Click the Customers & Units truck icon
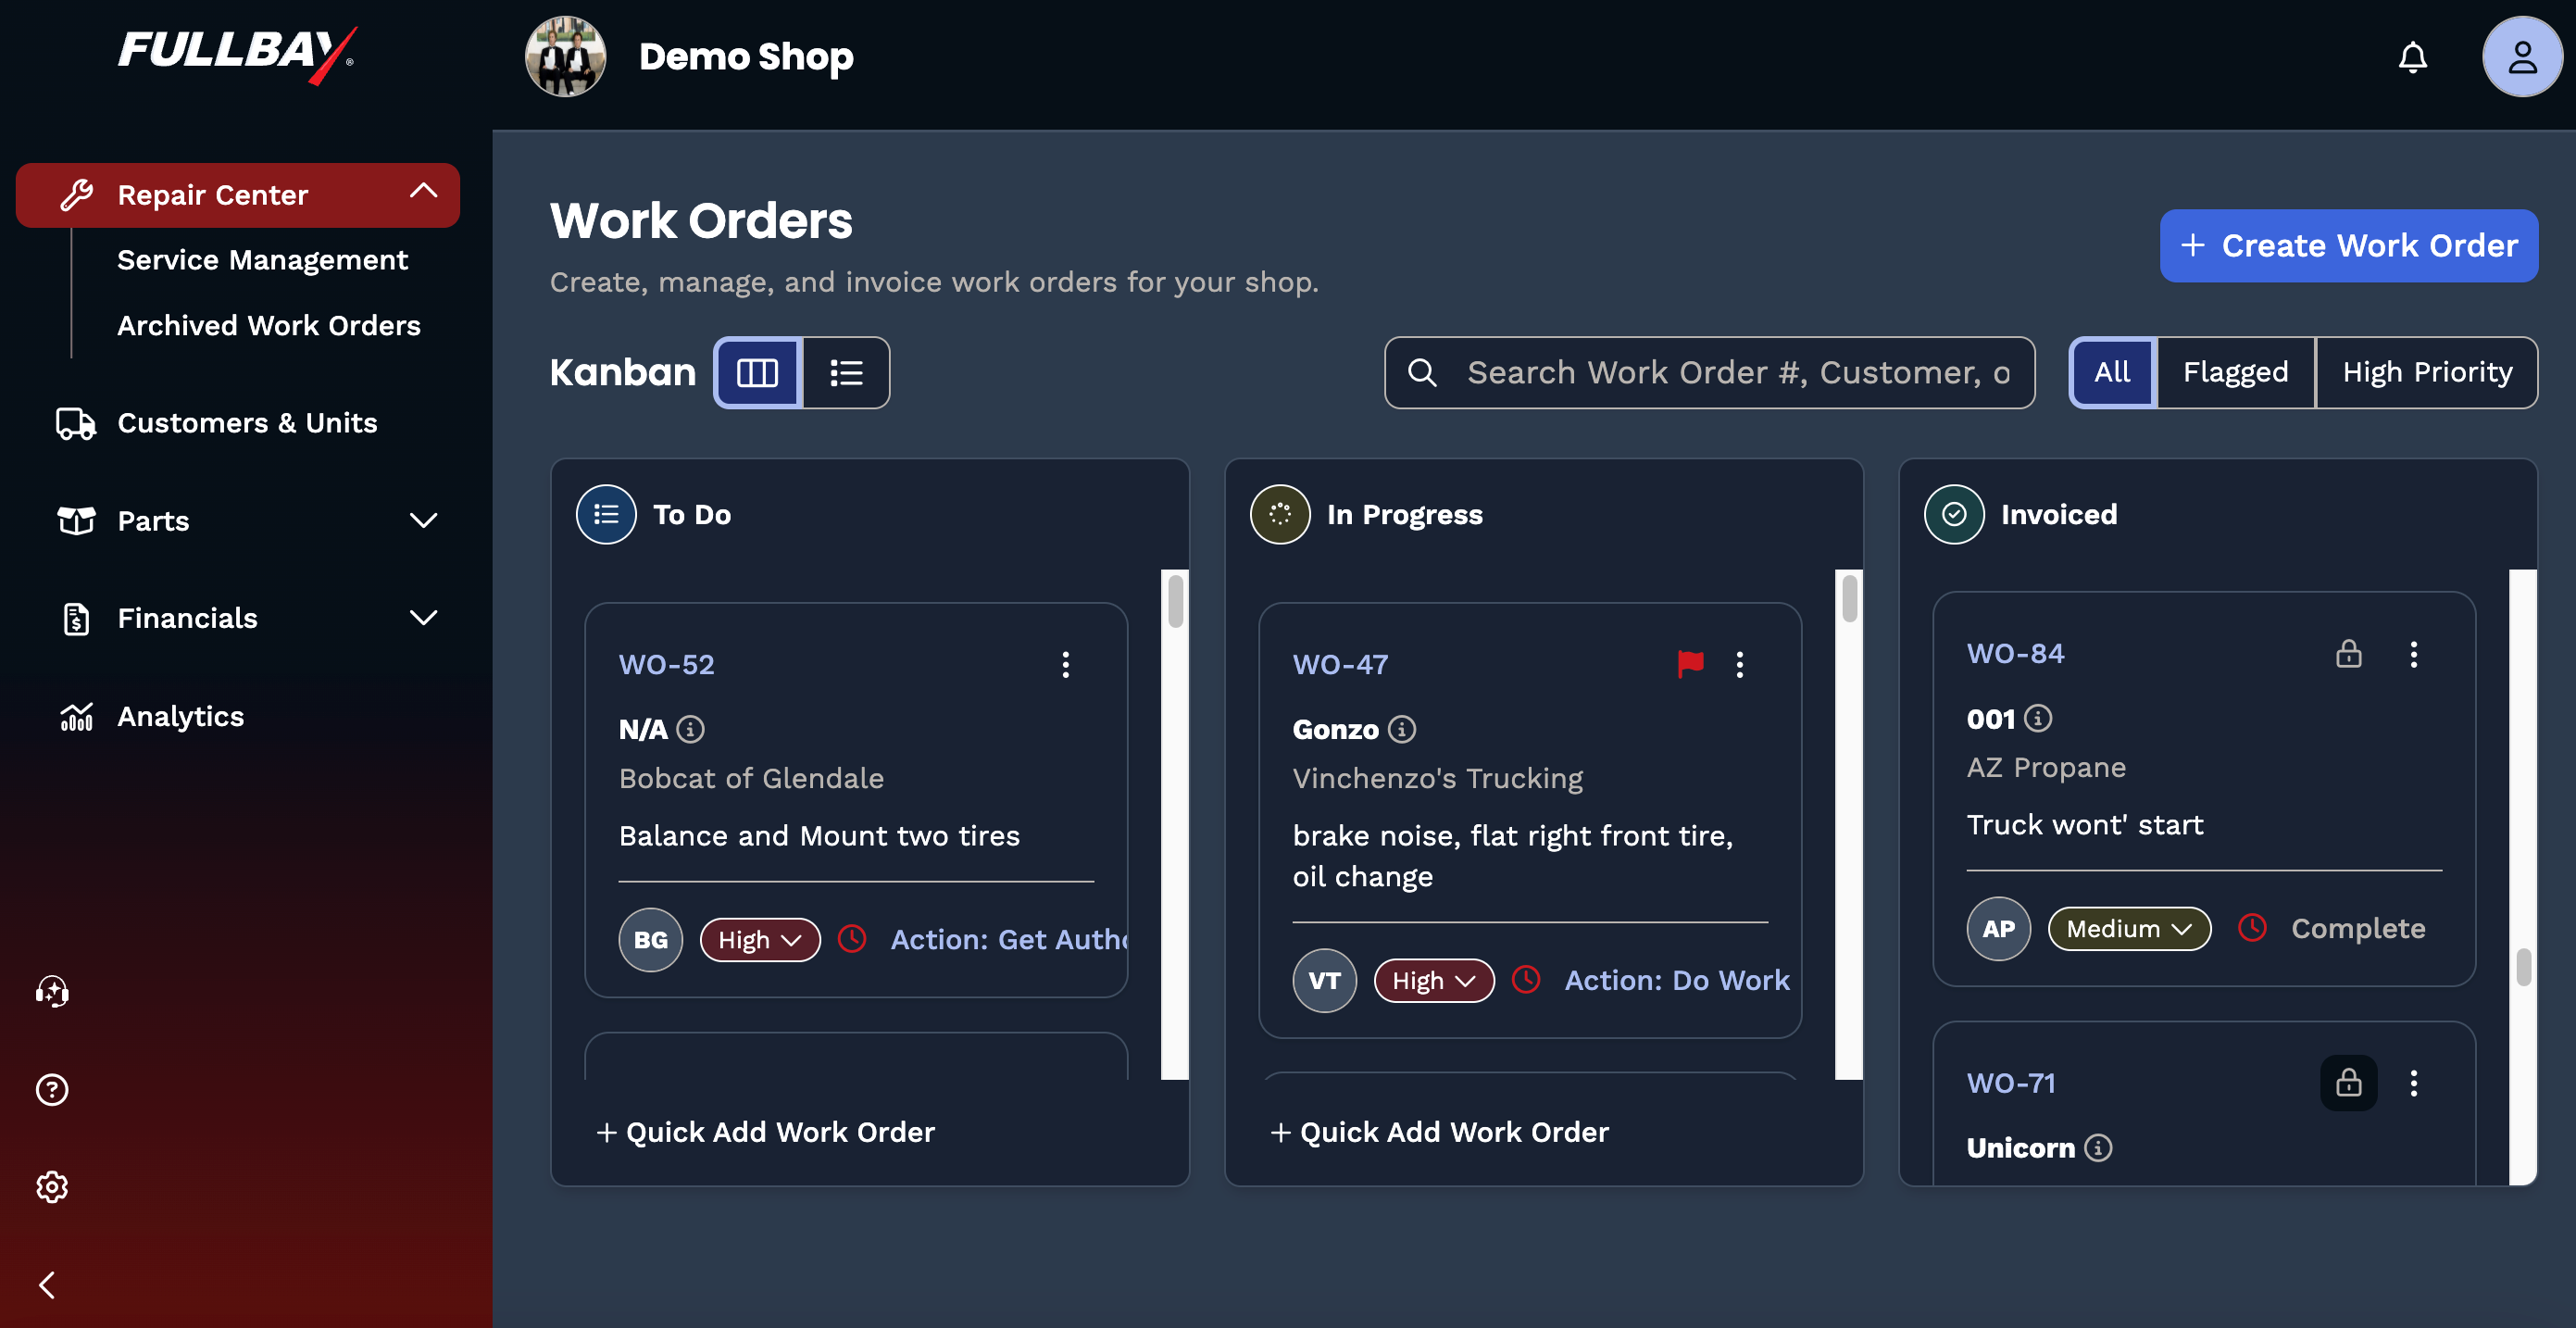Image resolution: width=2576 pixels, height=1328 pixels. (76, 423)
